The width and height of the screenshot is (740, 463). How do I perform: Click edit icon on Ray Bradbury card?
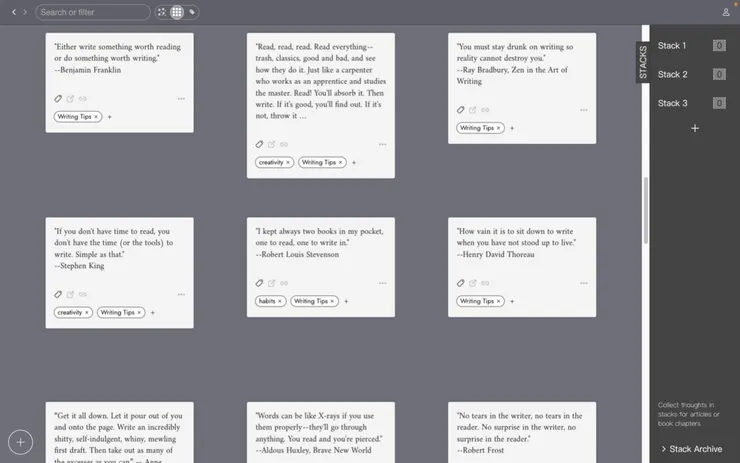[x=473, y=110]
